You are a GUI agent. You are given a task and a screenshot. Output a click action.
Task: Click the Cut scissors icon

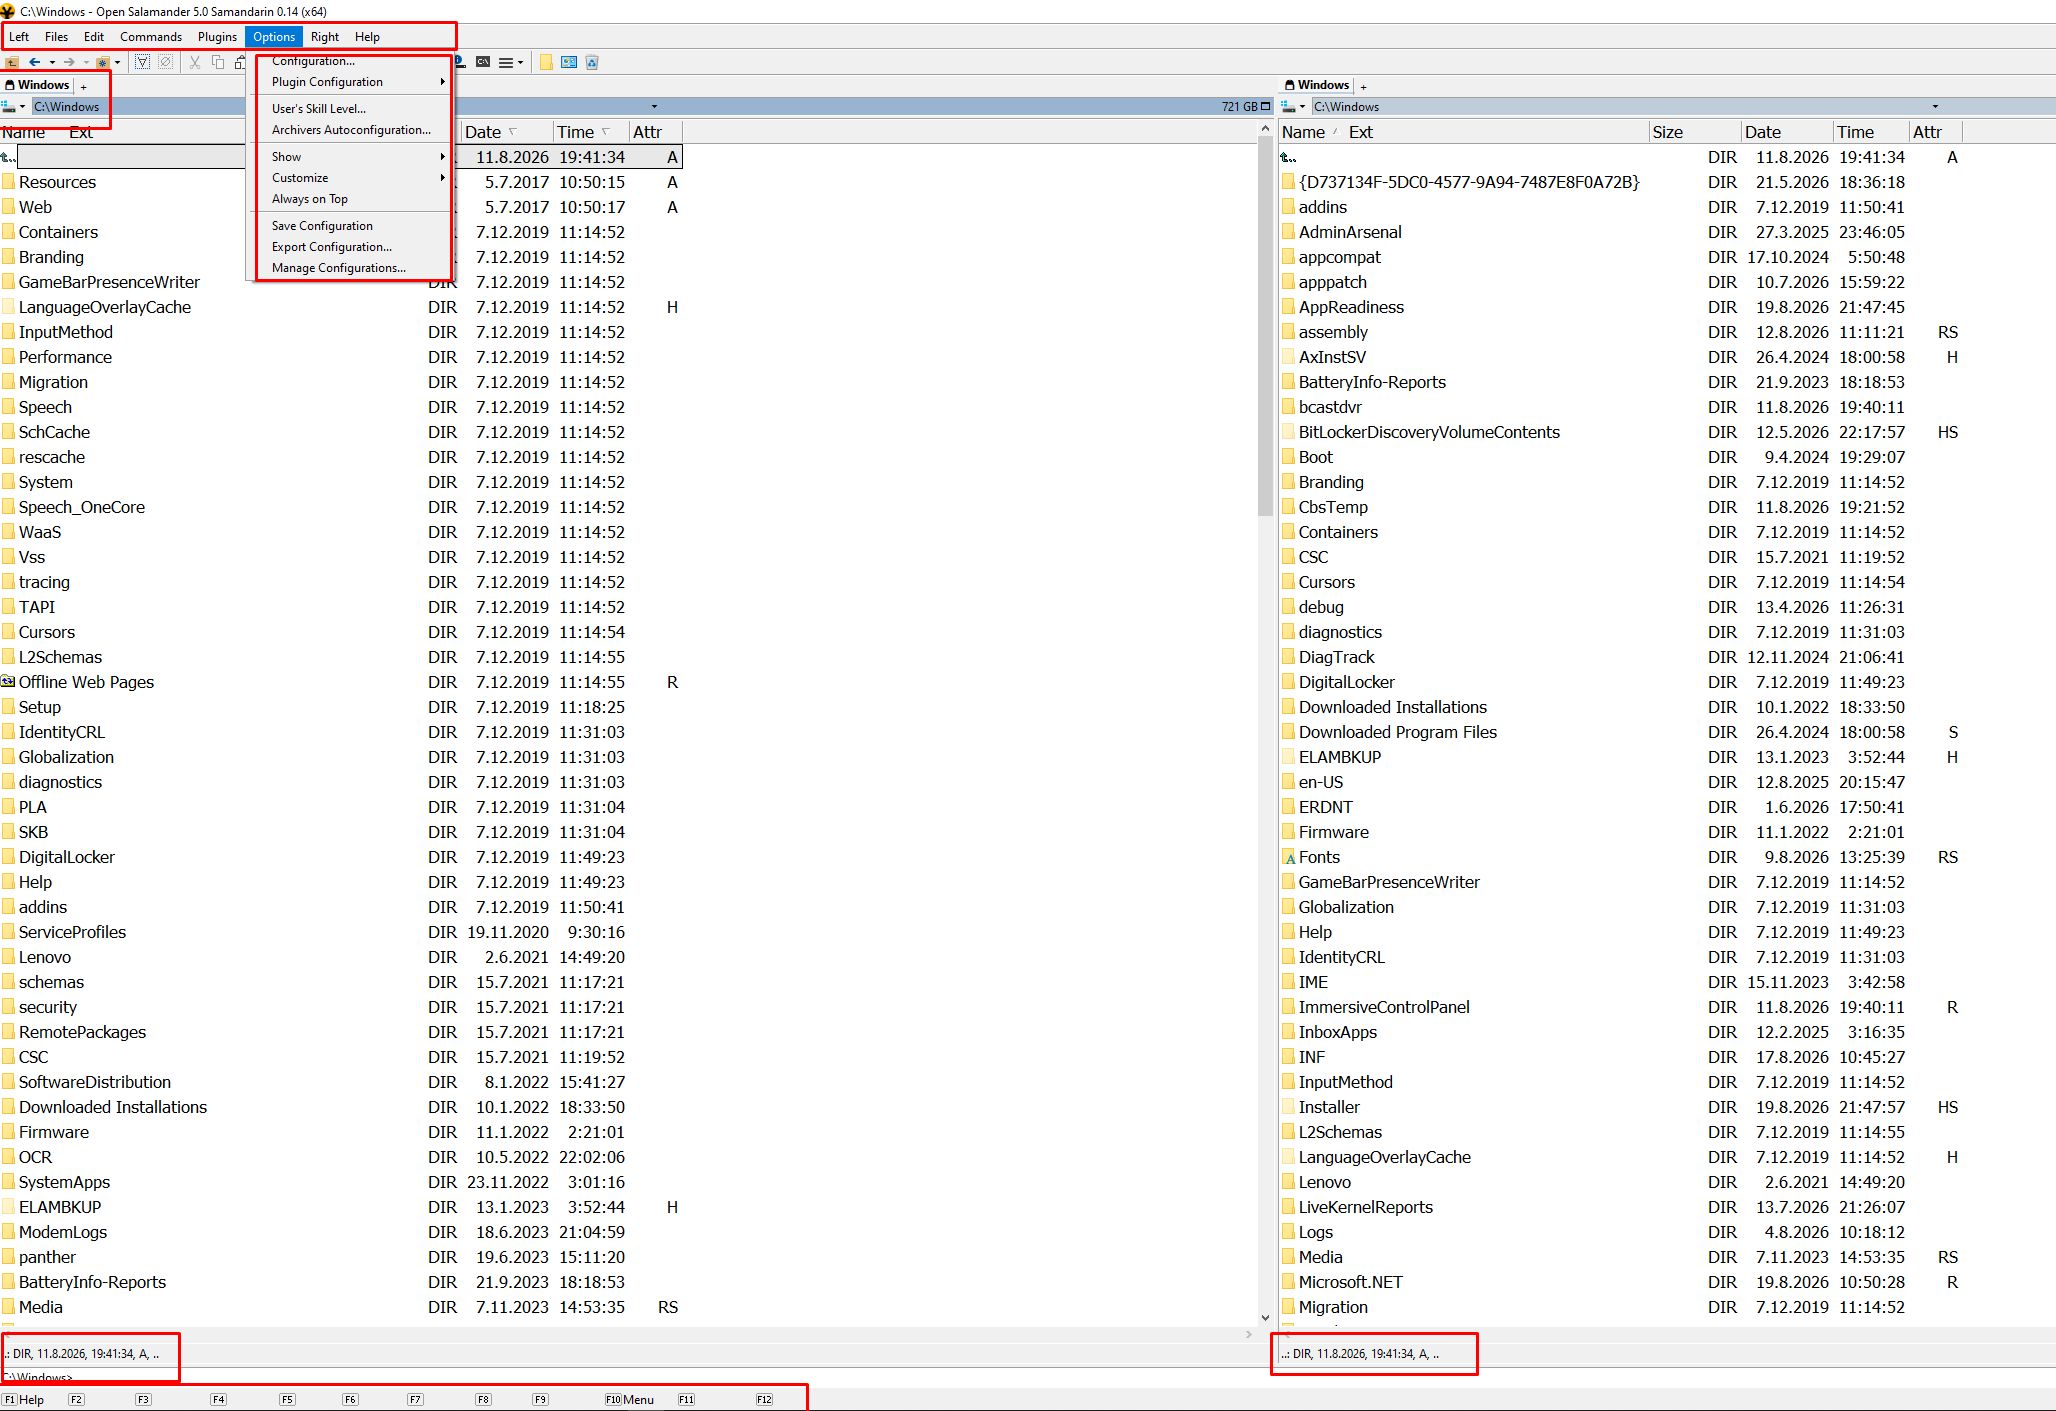[195, 62]
